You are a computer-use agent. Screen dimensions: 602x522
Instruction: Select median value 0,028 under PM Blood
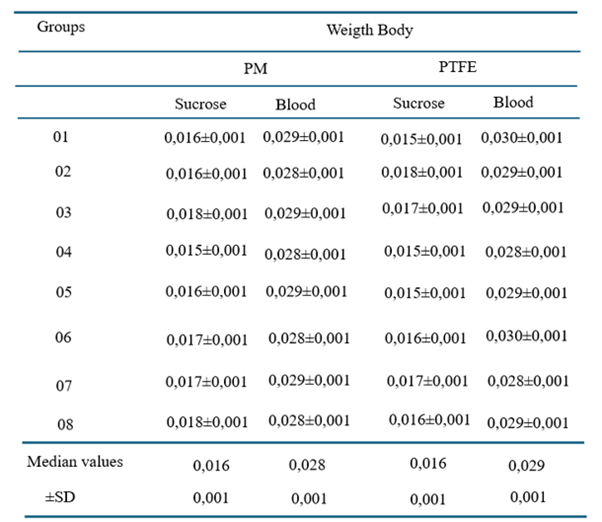click(305, 465)
